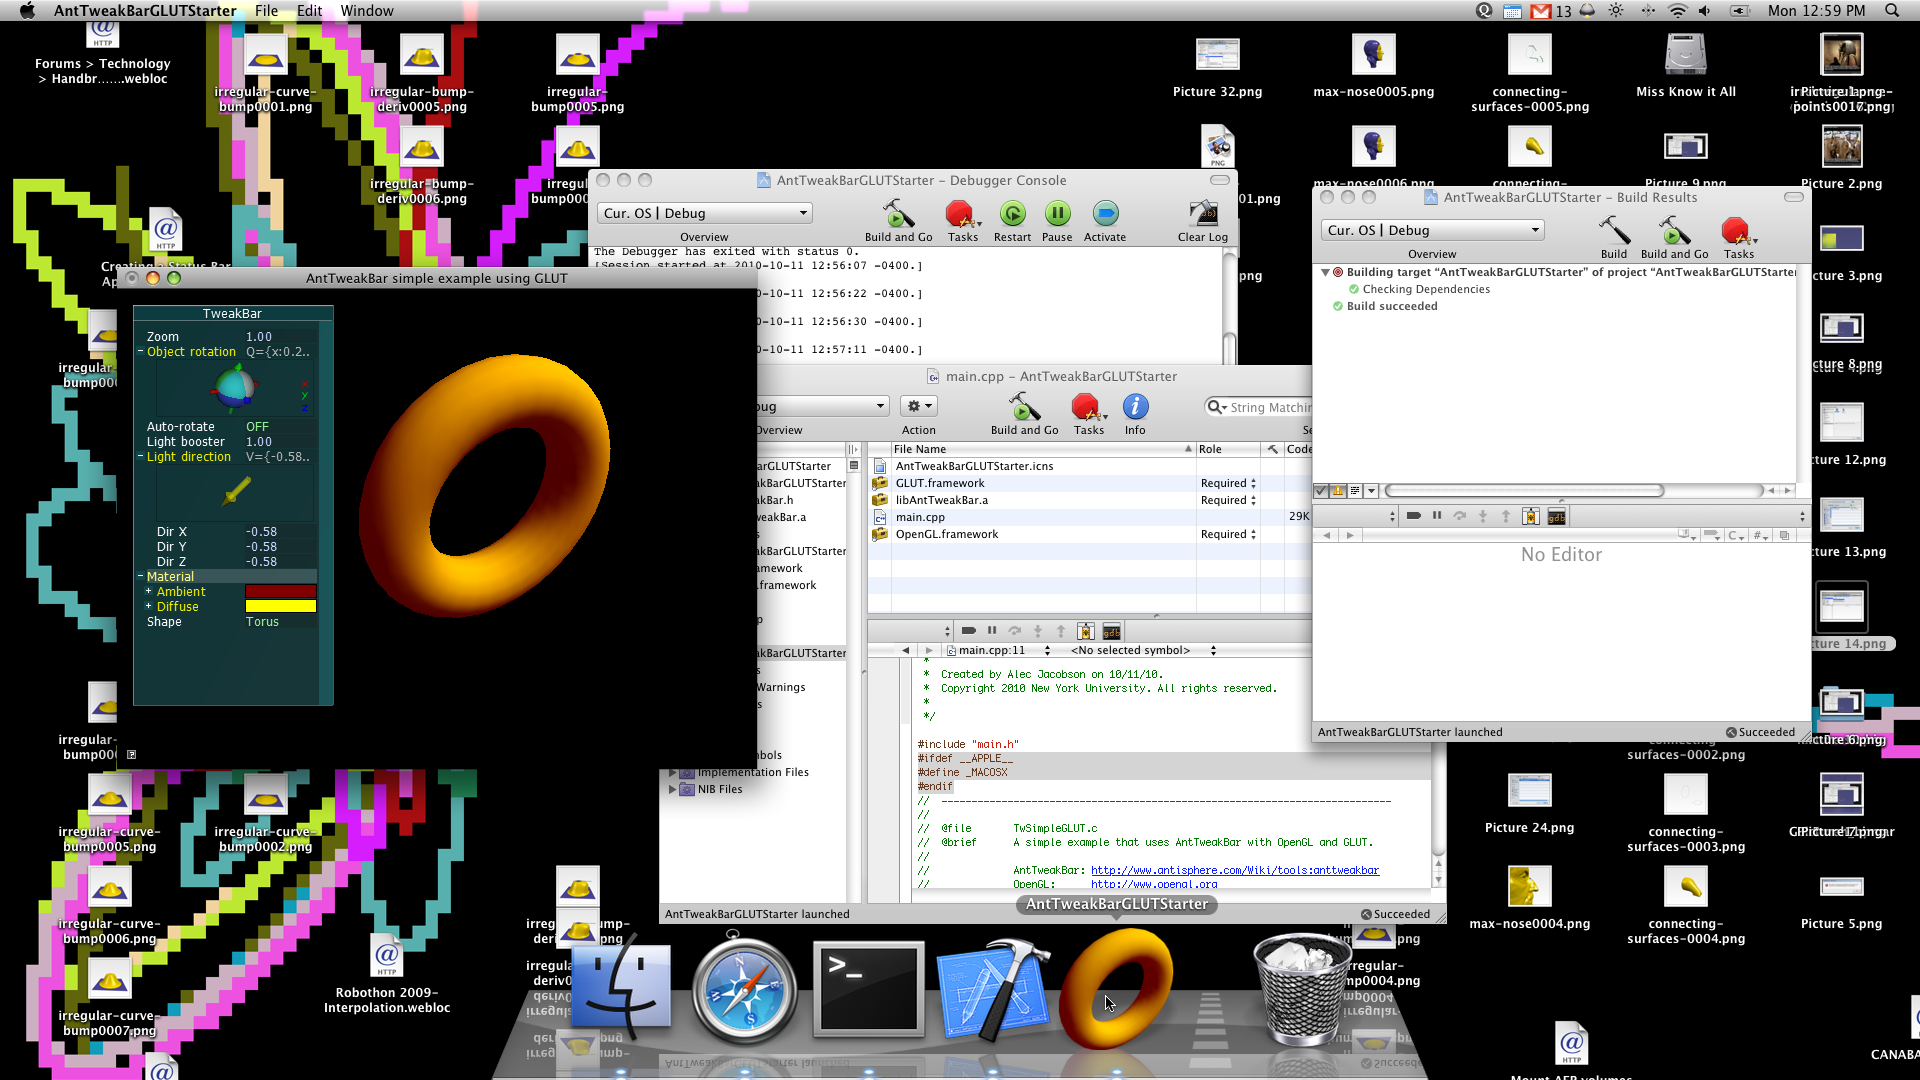1920x1080 pixels.
Task: Click Build and Go in Debugger Console
Action: (x=897, y=215)
